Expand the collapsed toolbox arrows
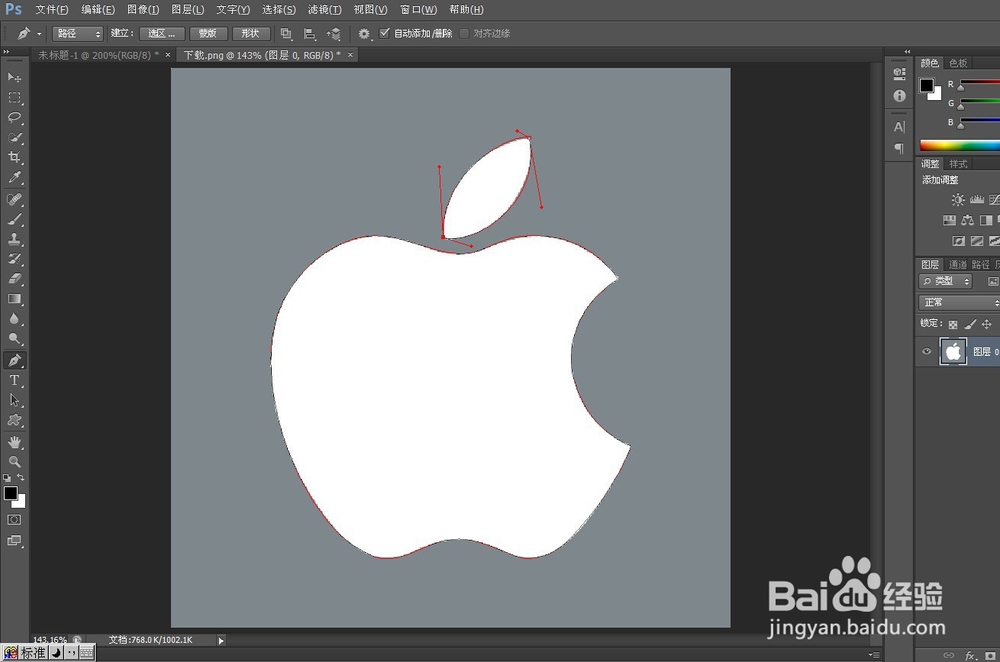This screenshot has height=662, width=1000. [x=6, y=52]
